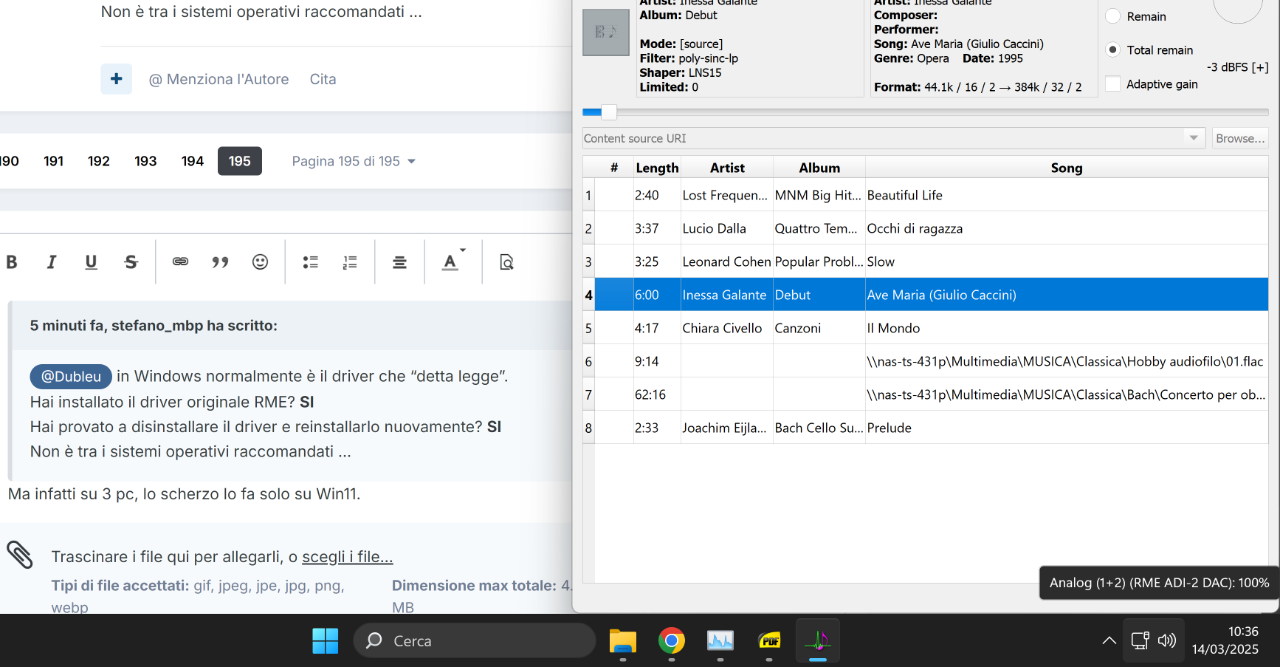Insert a numbered list in the editor
This screenshot has width=1280, height=667.
click(350, 262)
